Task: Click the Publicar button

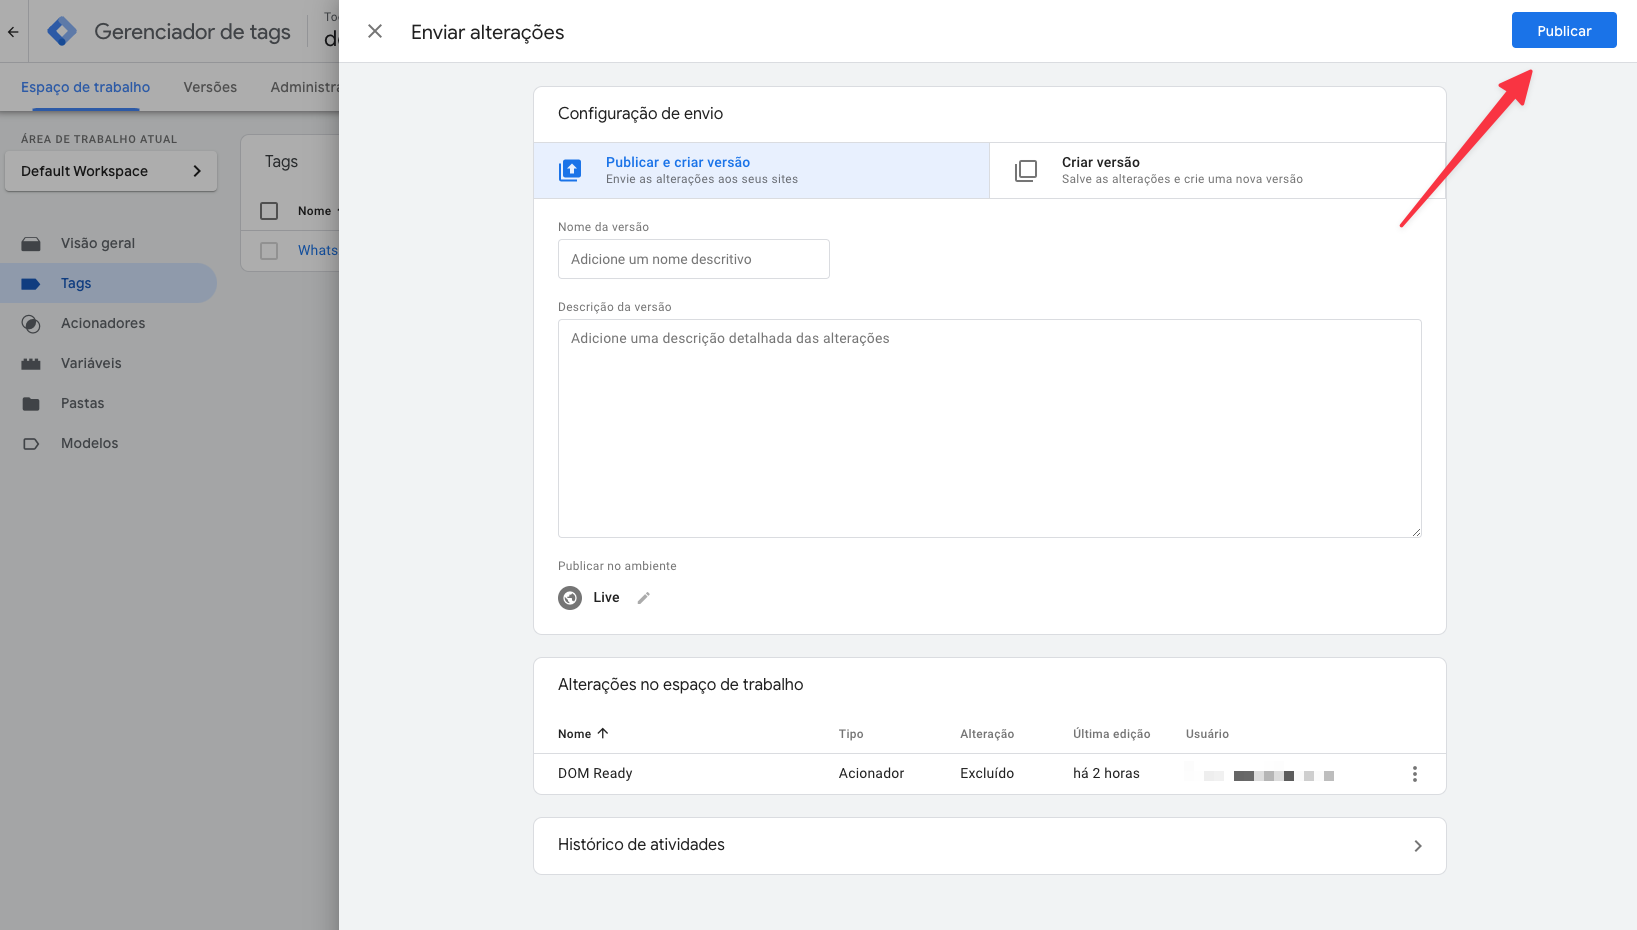Action: [x=1563, y=31]
